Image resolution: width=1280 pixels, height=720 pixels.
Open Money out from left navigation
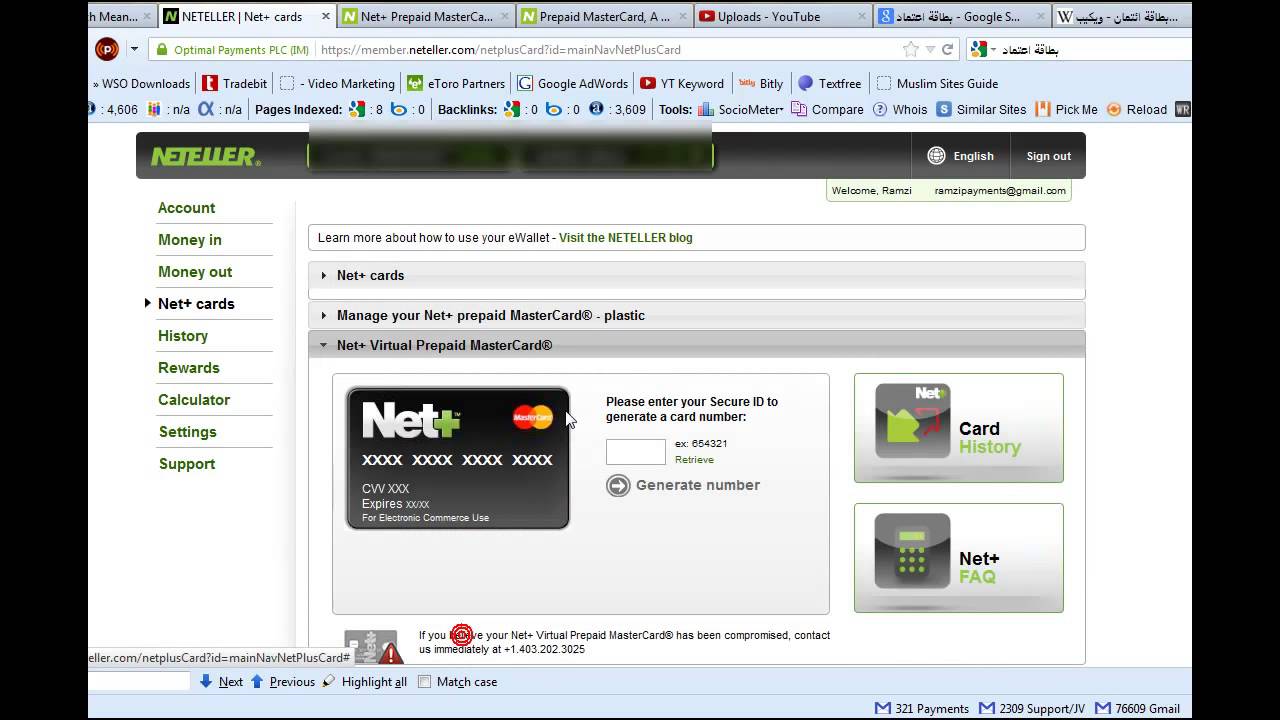click(195, 272)
